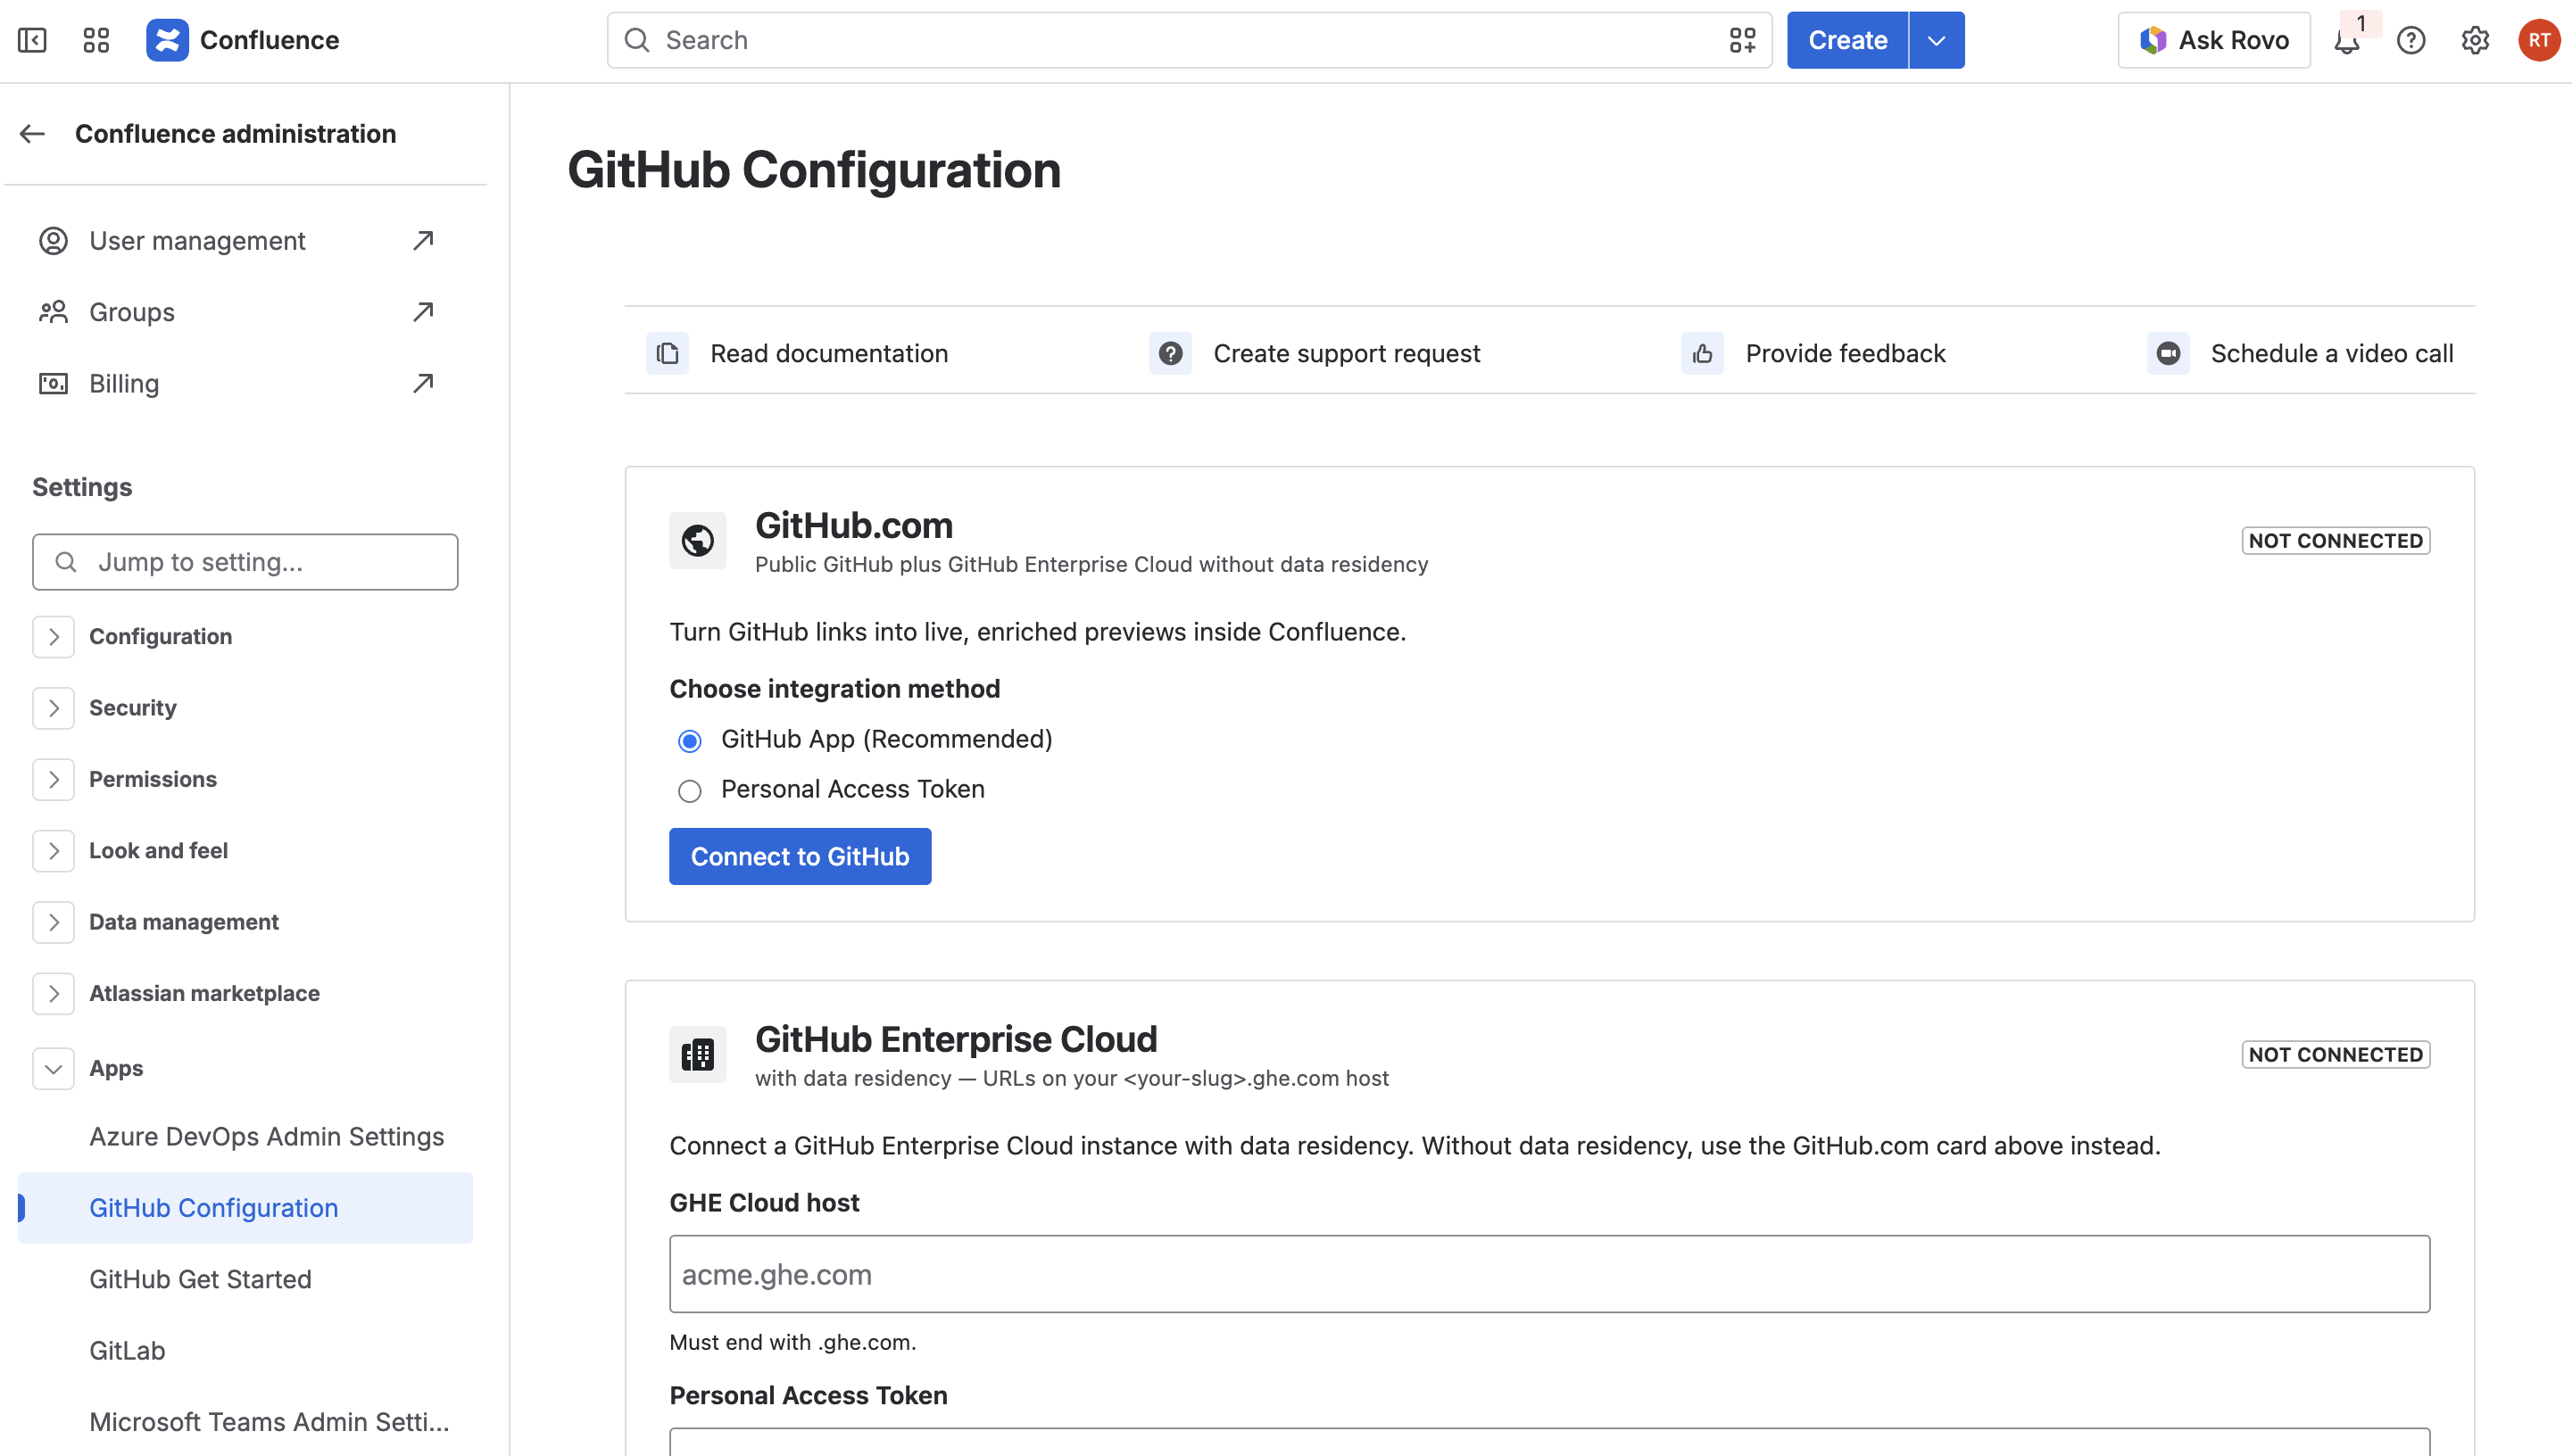The height and width of the screenshot is (1456, 2572).
Task: Focus the top Search field
Action: tap(1190, 40)
